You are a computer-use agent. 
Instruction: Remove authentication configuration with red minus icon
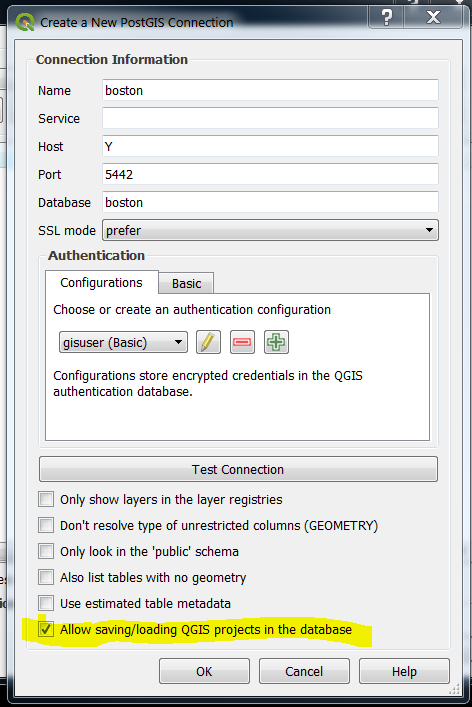[242, 342]
